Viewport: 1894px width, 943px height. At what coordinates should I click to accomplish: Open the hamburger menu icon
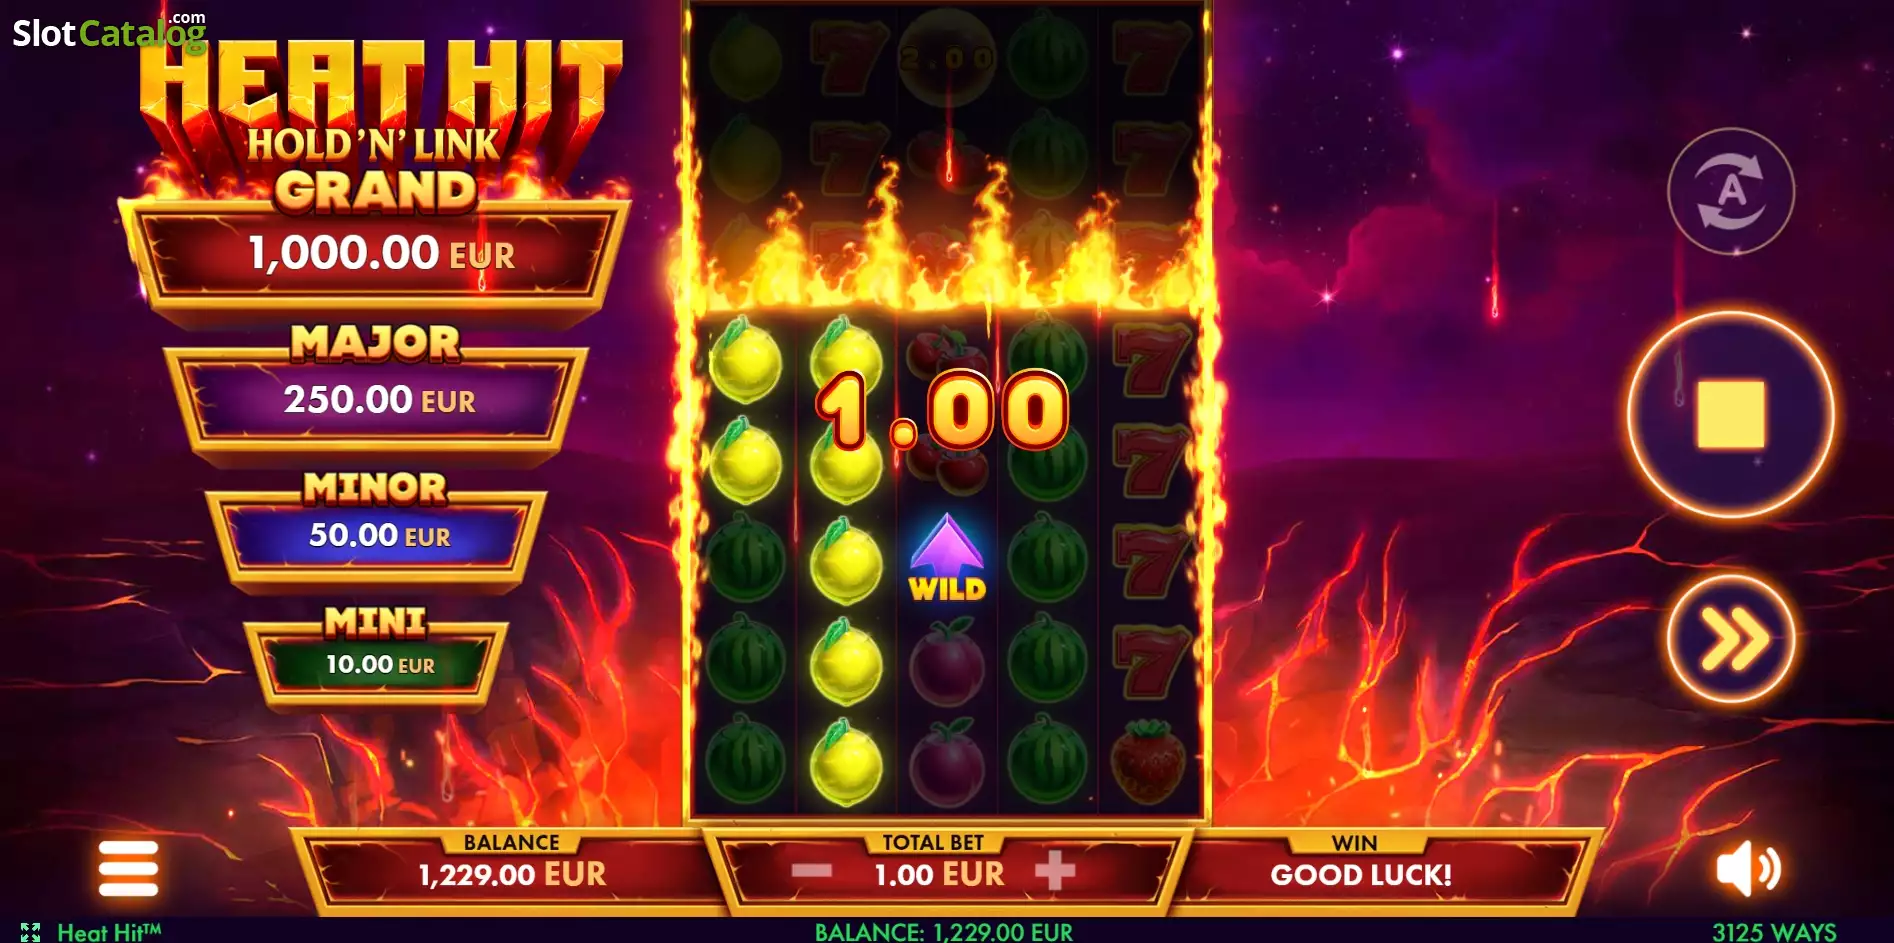tap(128, 868)
